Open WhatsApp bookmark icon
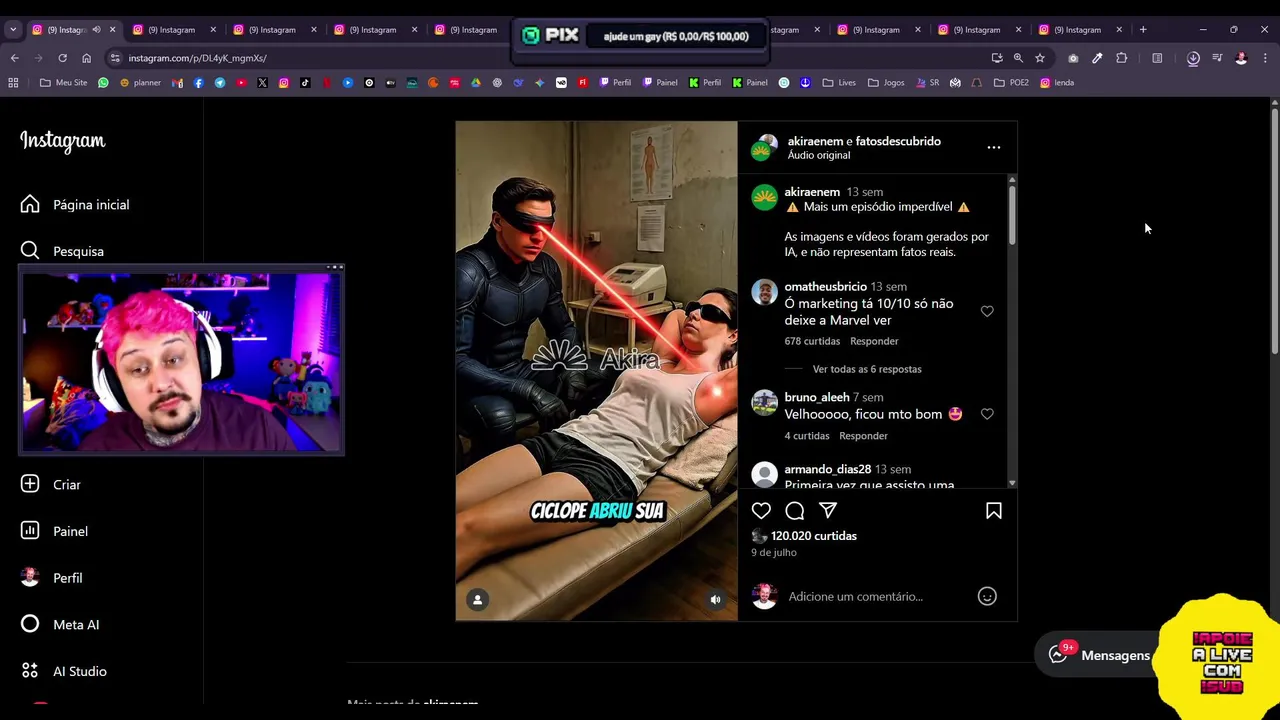The width and height of the screenshot is (1280, 720). (x=103, y=83)
